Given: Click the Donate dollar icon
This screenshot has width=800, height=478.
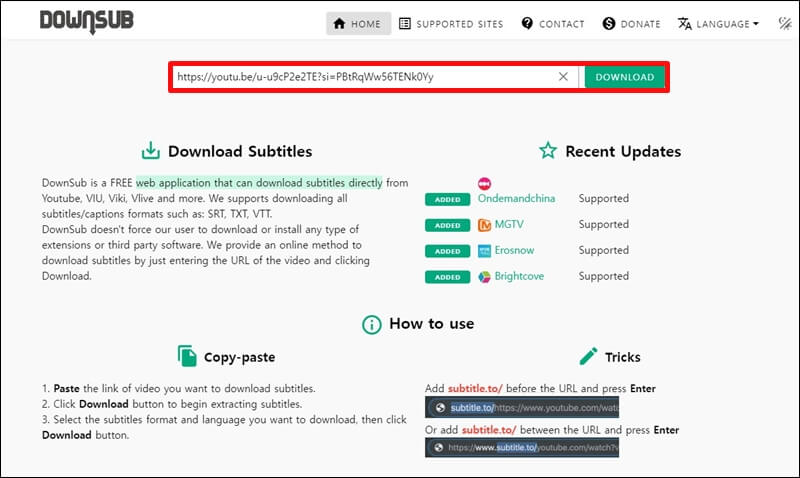Looking at the screenshot, I should tap(609, 23).
